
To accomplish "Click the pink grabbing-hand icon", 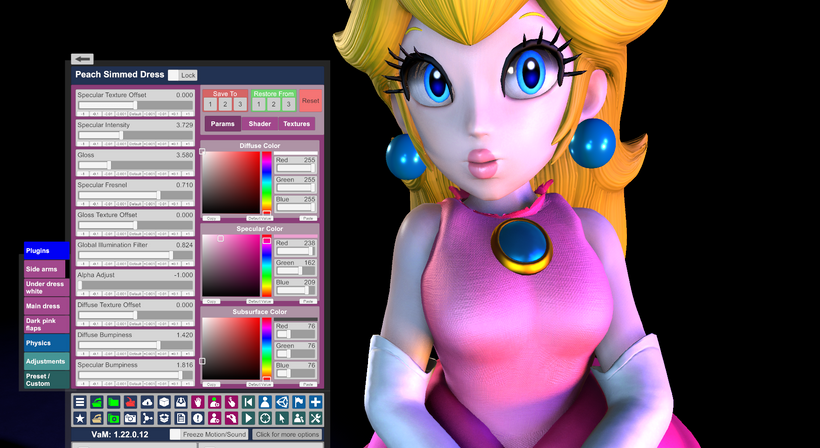I will pos(231,418).
